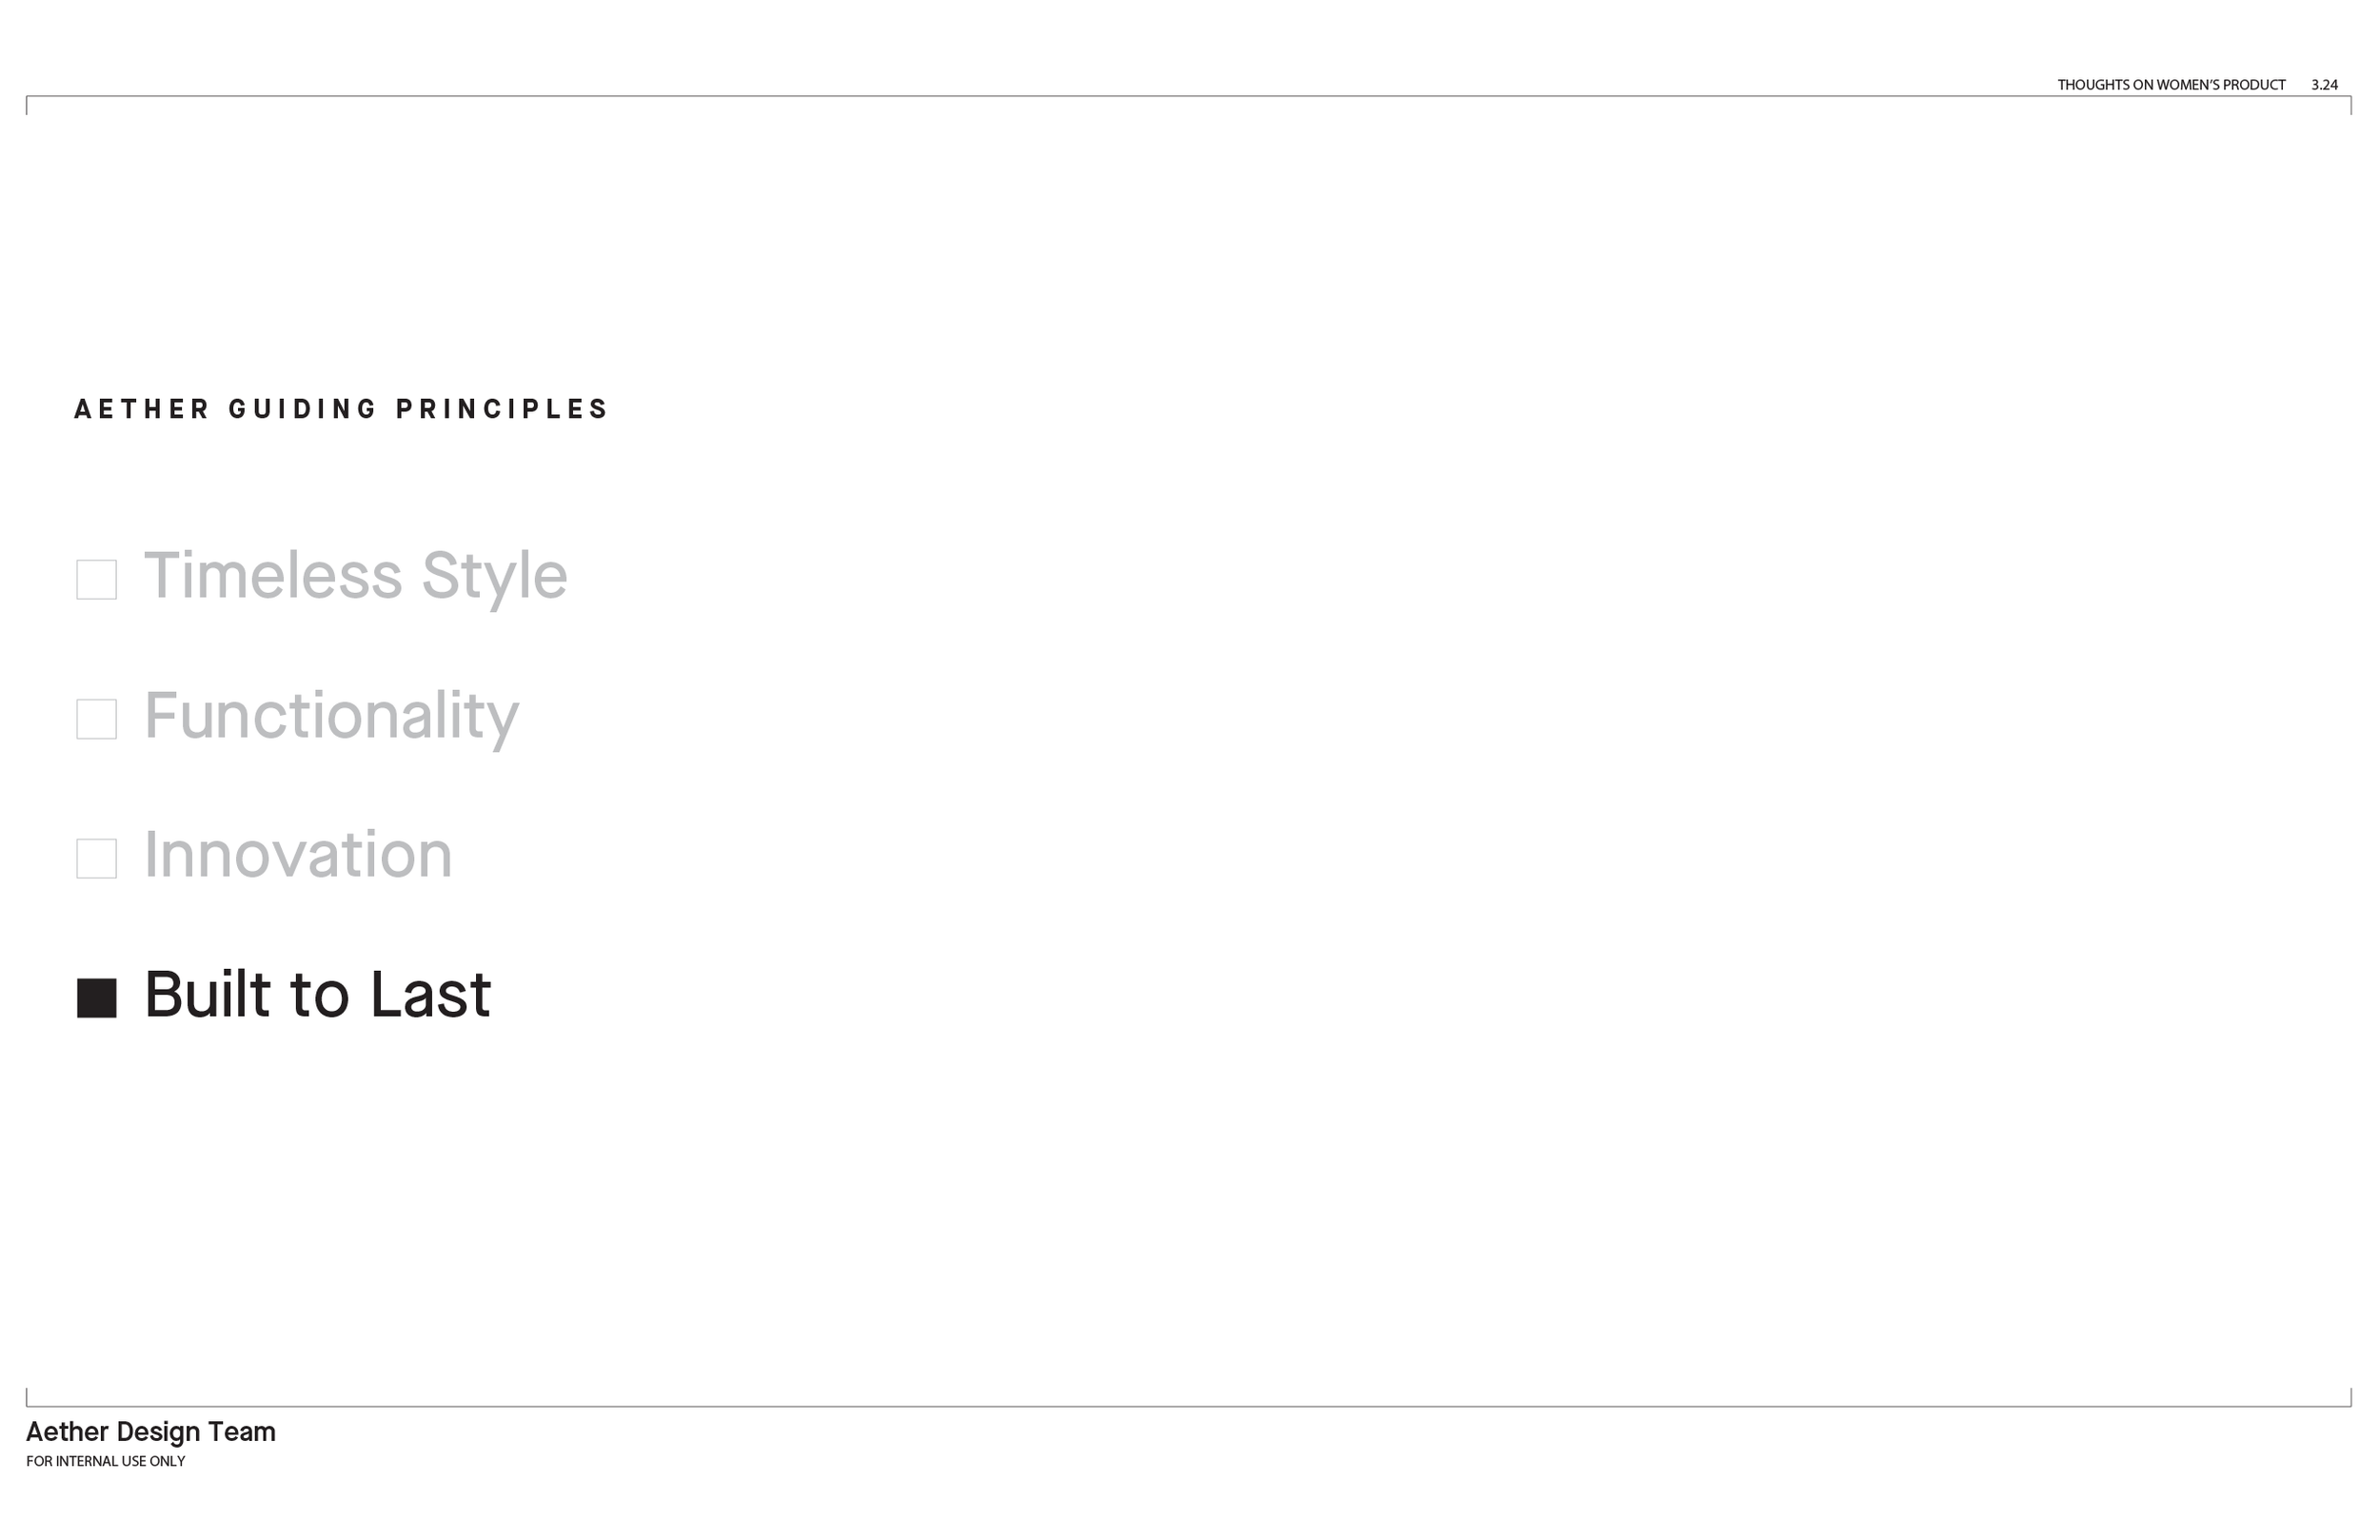
Task: Click the bottom horizontal rule line
Action: coord(1189,1406)
